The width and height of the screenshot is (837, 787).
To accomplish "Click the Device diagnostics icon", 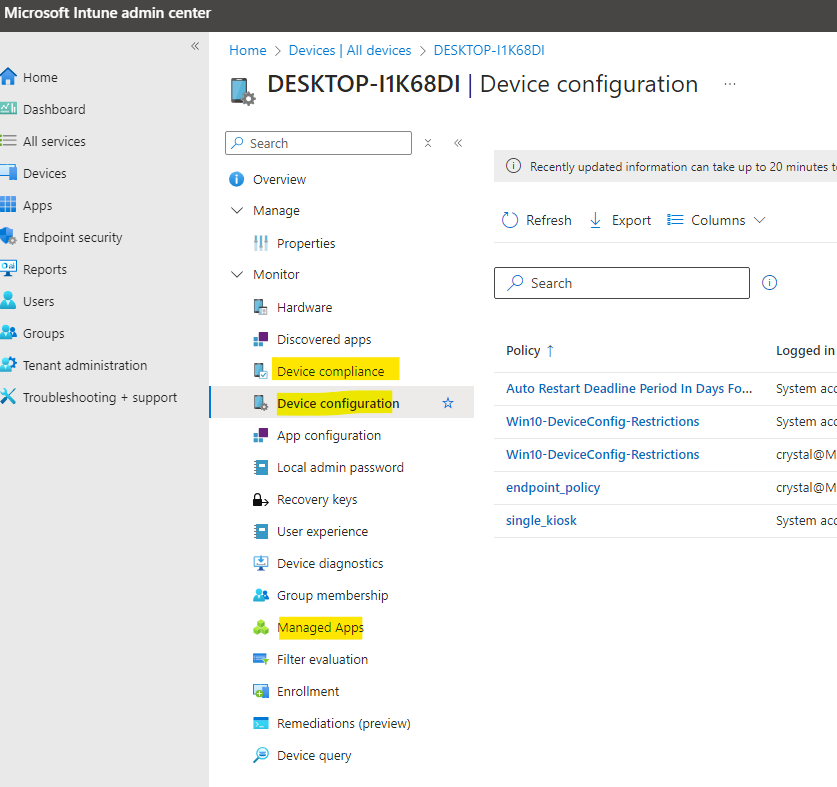I will [x=260, y=563].
